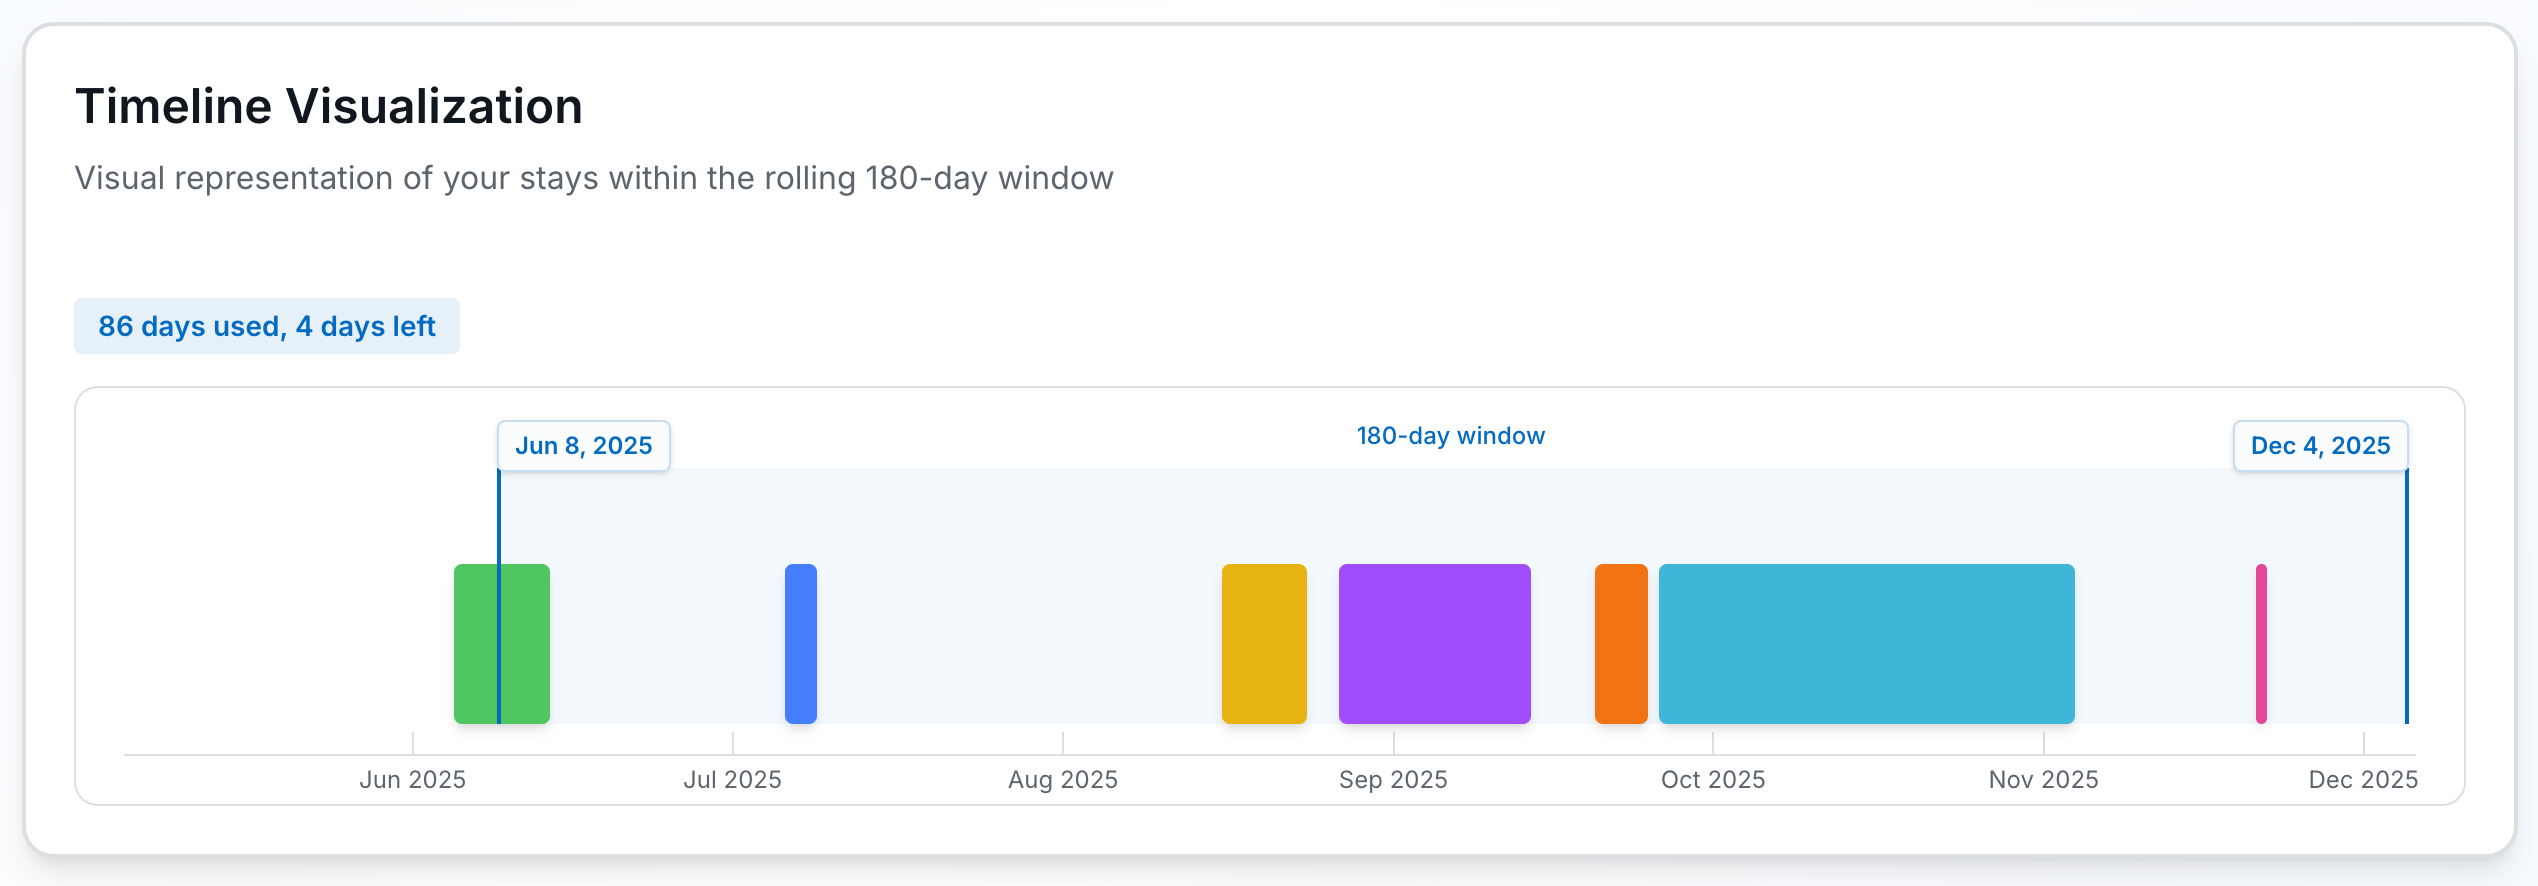Select the narrow blue stay bar
The height and width of the screenshot is (886, 2538).
tap(801, 643)
